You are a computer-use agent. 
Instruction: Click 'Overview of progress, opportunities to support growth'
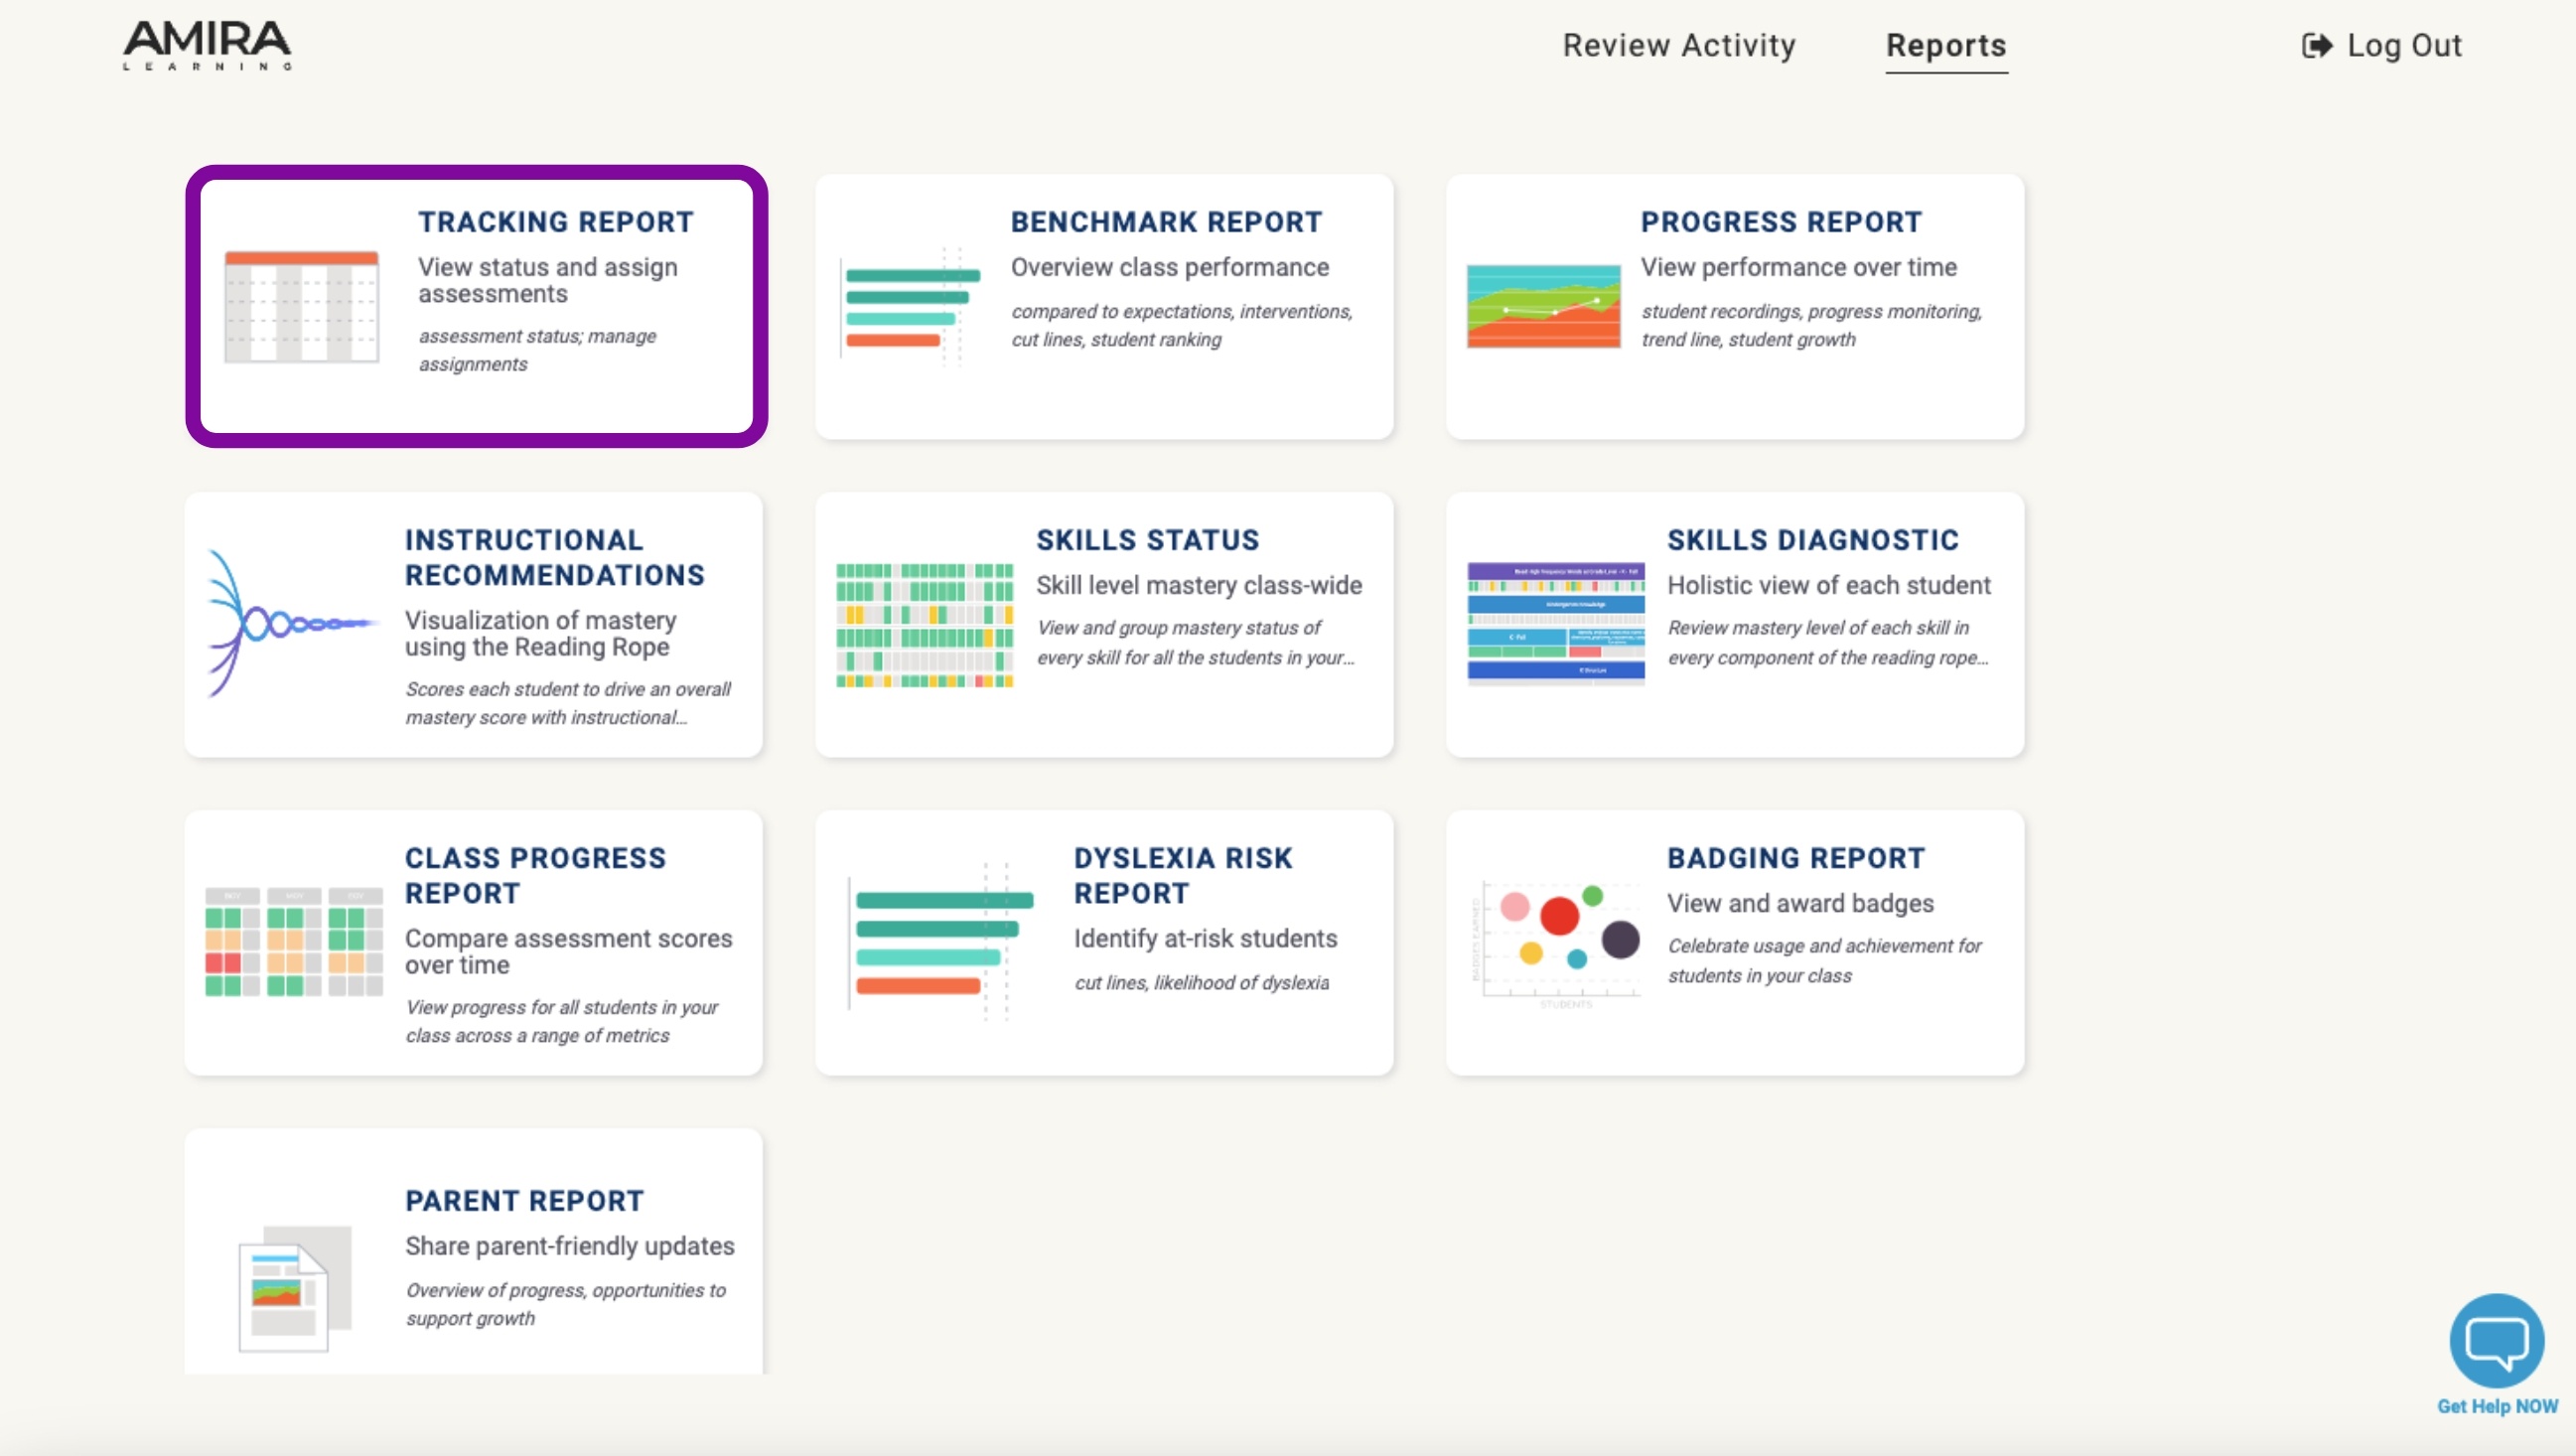click(565, 1304)
